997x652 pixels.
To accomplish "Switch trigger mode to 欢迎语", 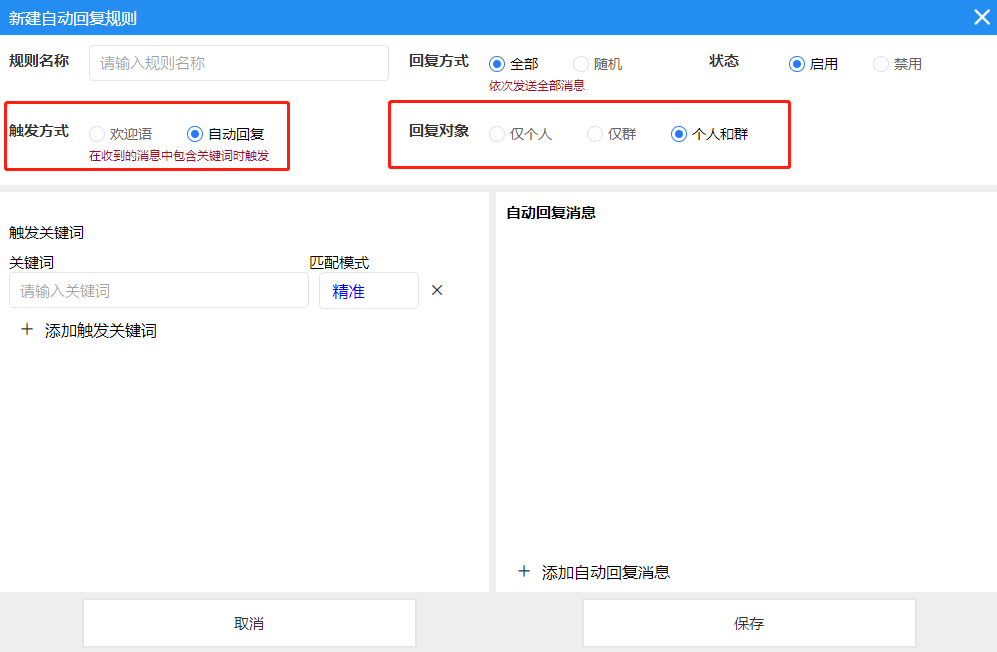I will [97, 131].
